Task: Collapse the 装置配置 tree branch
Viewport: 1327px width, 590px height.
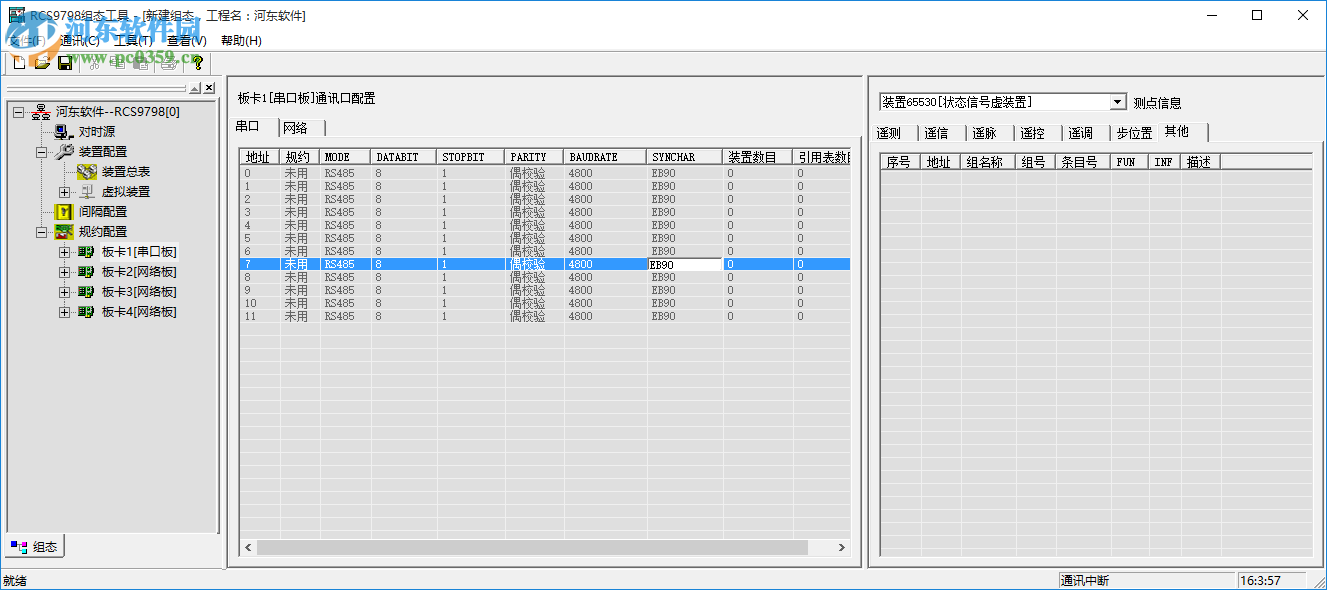Action: click(43, 153)
